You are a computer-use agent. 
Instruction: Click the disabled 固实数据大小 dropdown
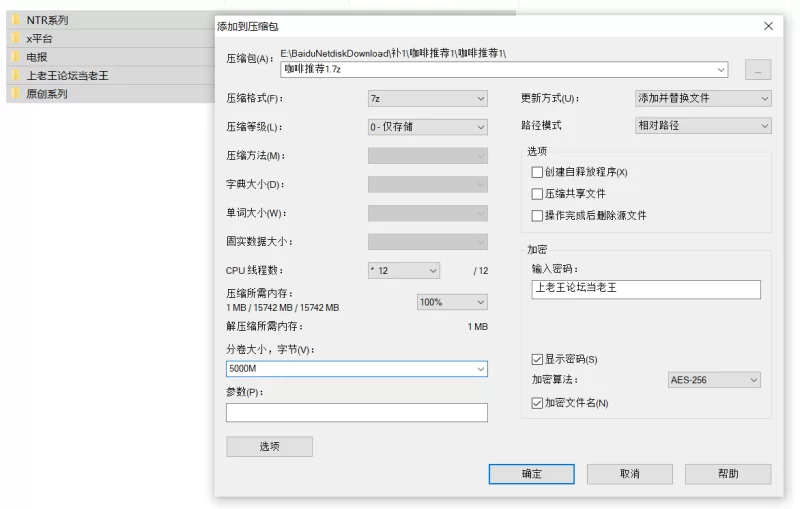[428, 242]
